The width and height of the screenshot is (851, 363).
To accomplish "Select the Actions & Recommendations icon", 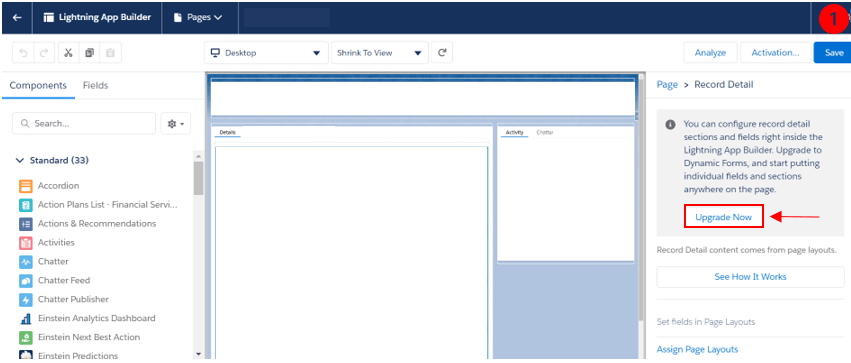I will point(26,224).
